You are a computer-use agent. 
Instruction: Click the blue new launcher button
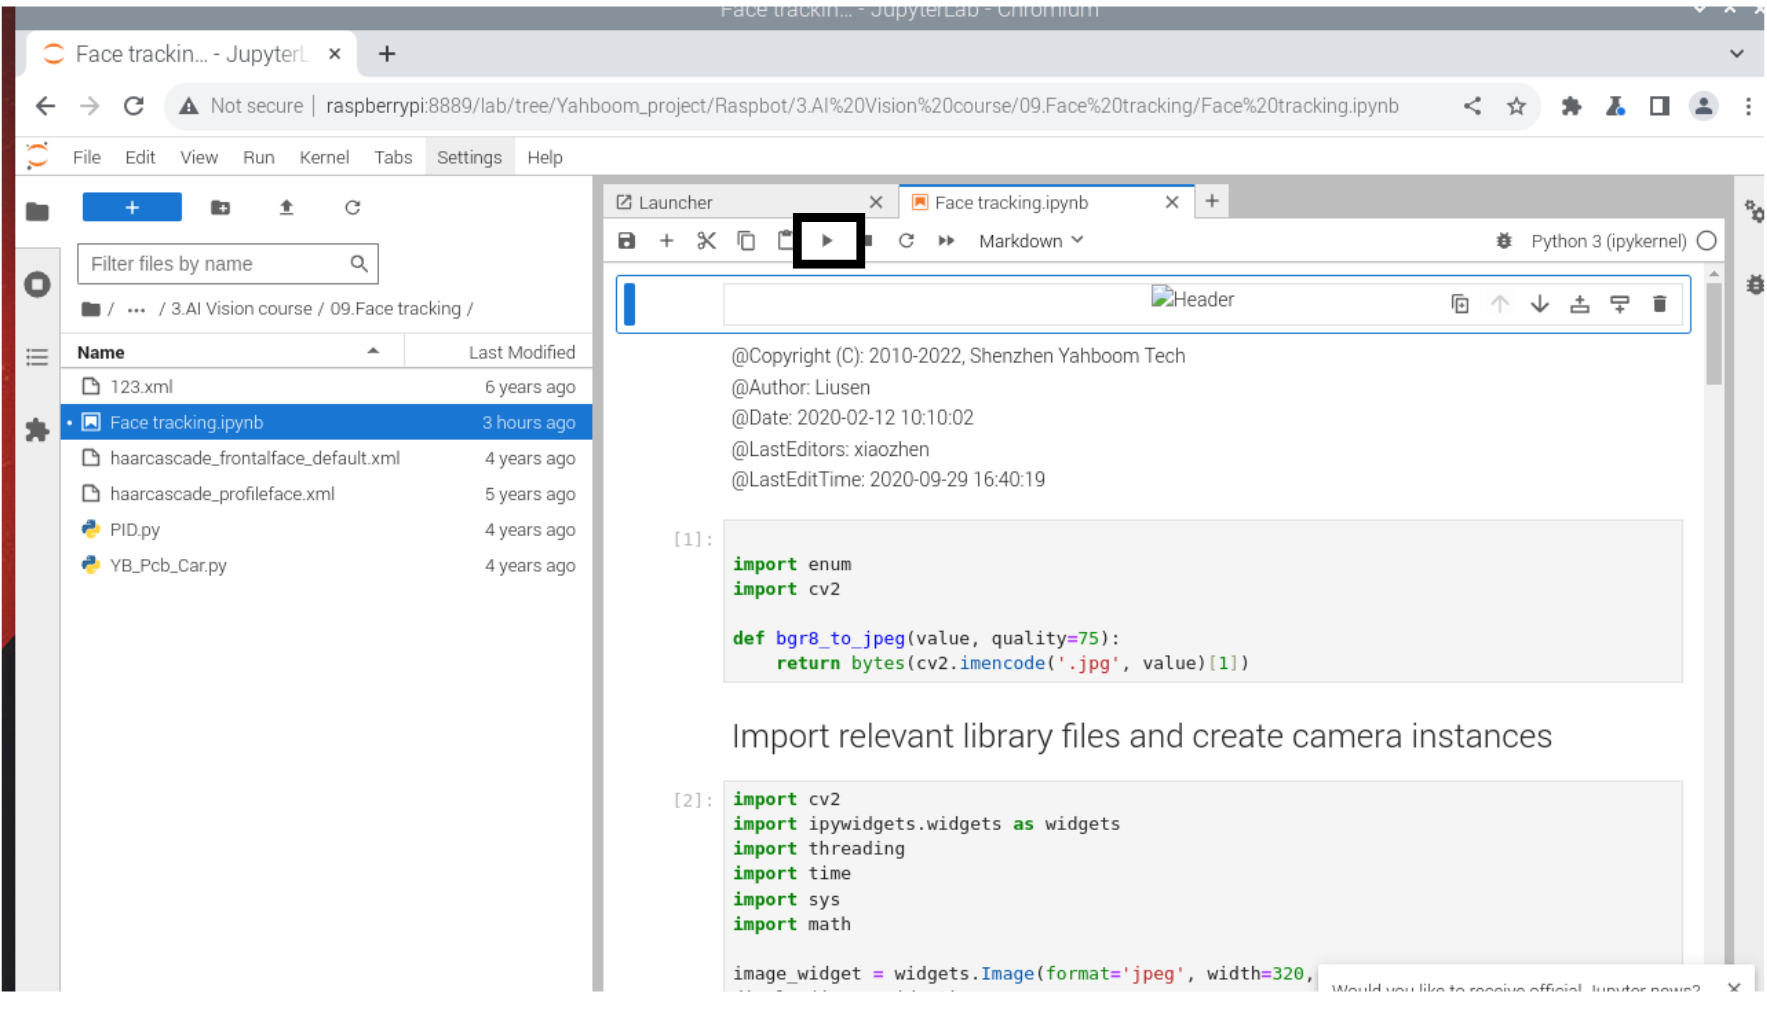coord(132,207)
